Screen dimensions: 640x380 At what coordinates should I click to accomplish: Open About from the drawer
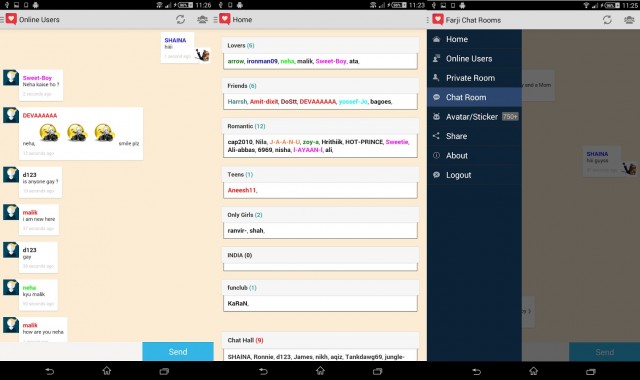474,156
